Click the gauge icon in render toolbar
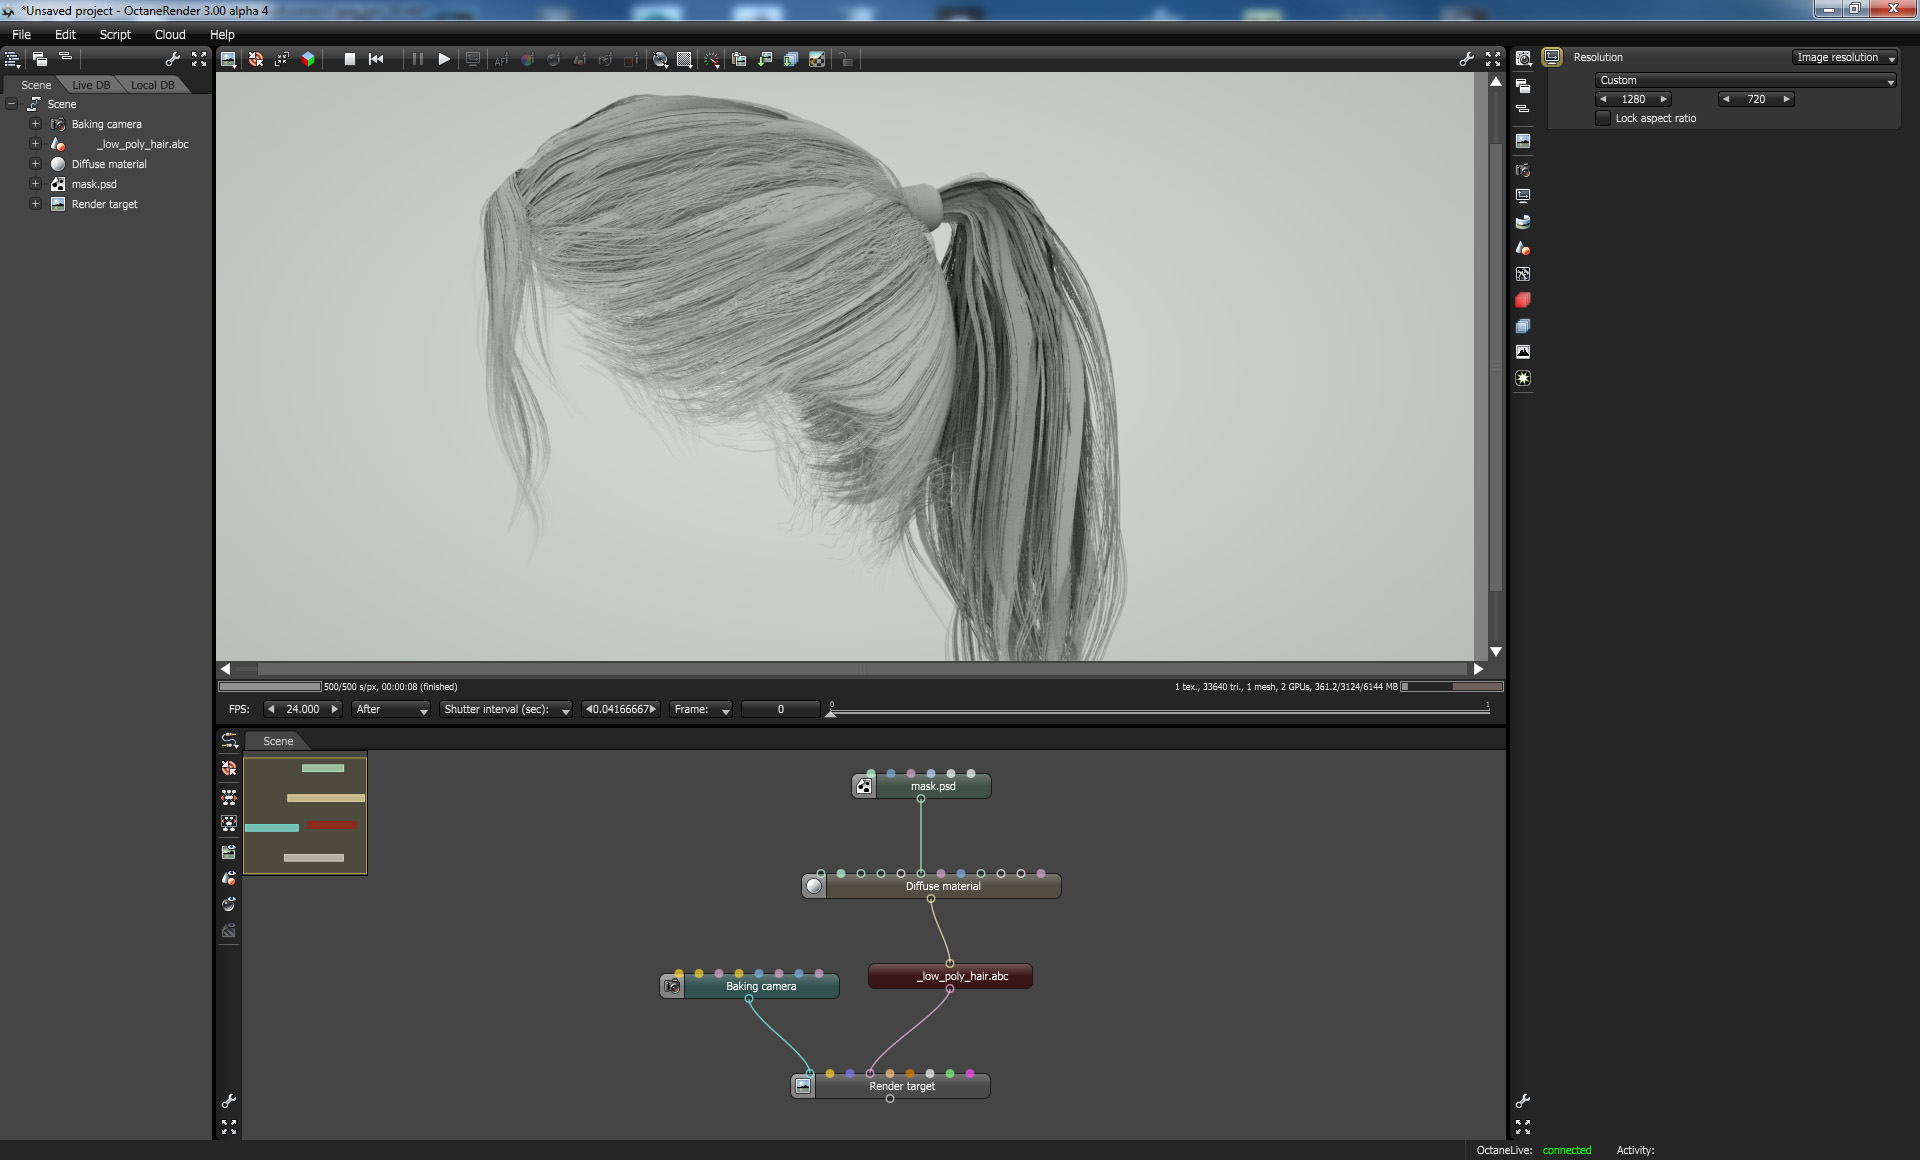This screenshot has width=1920, height=1160. (x=711, y=59)
